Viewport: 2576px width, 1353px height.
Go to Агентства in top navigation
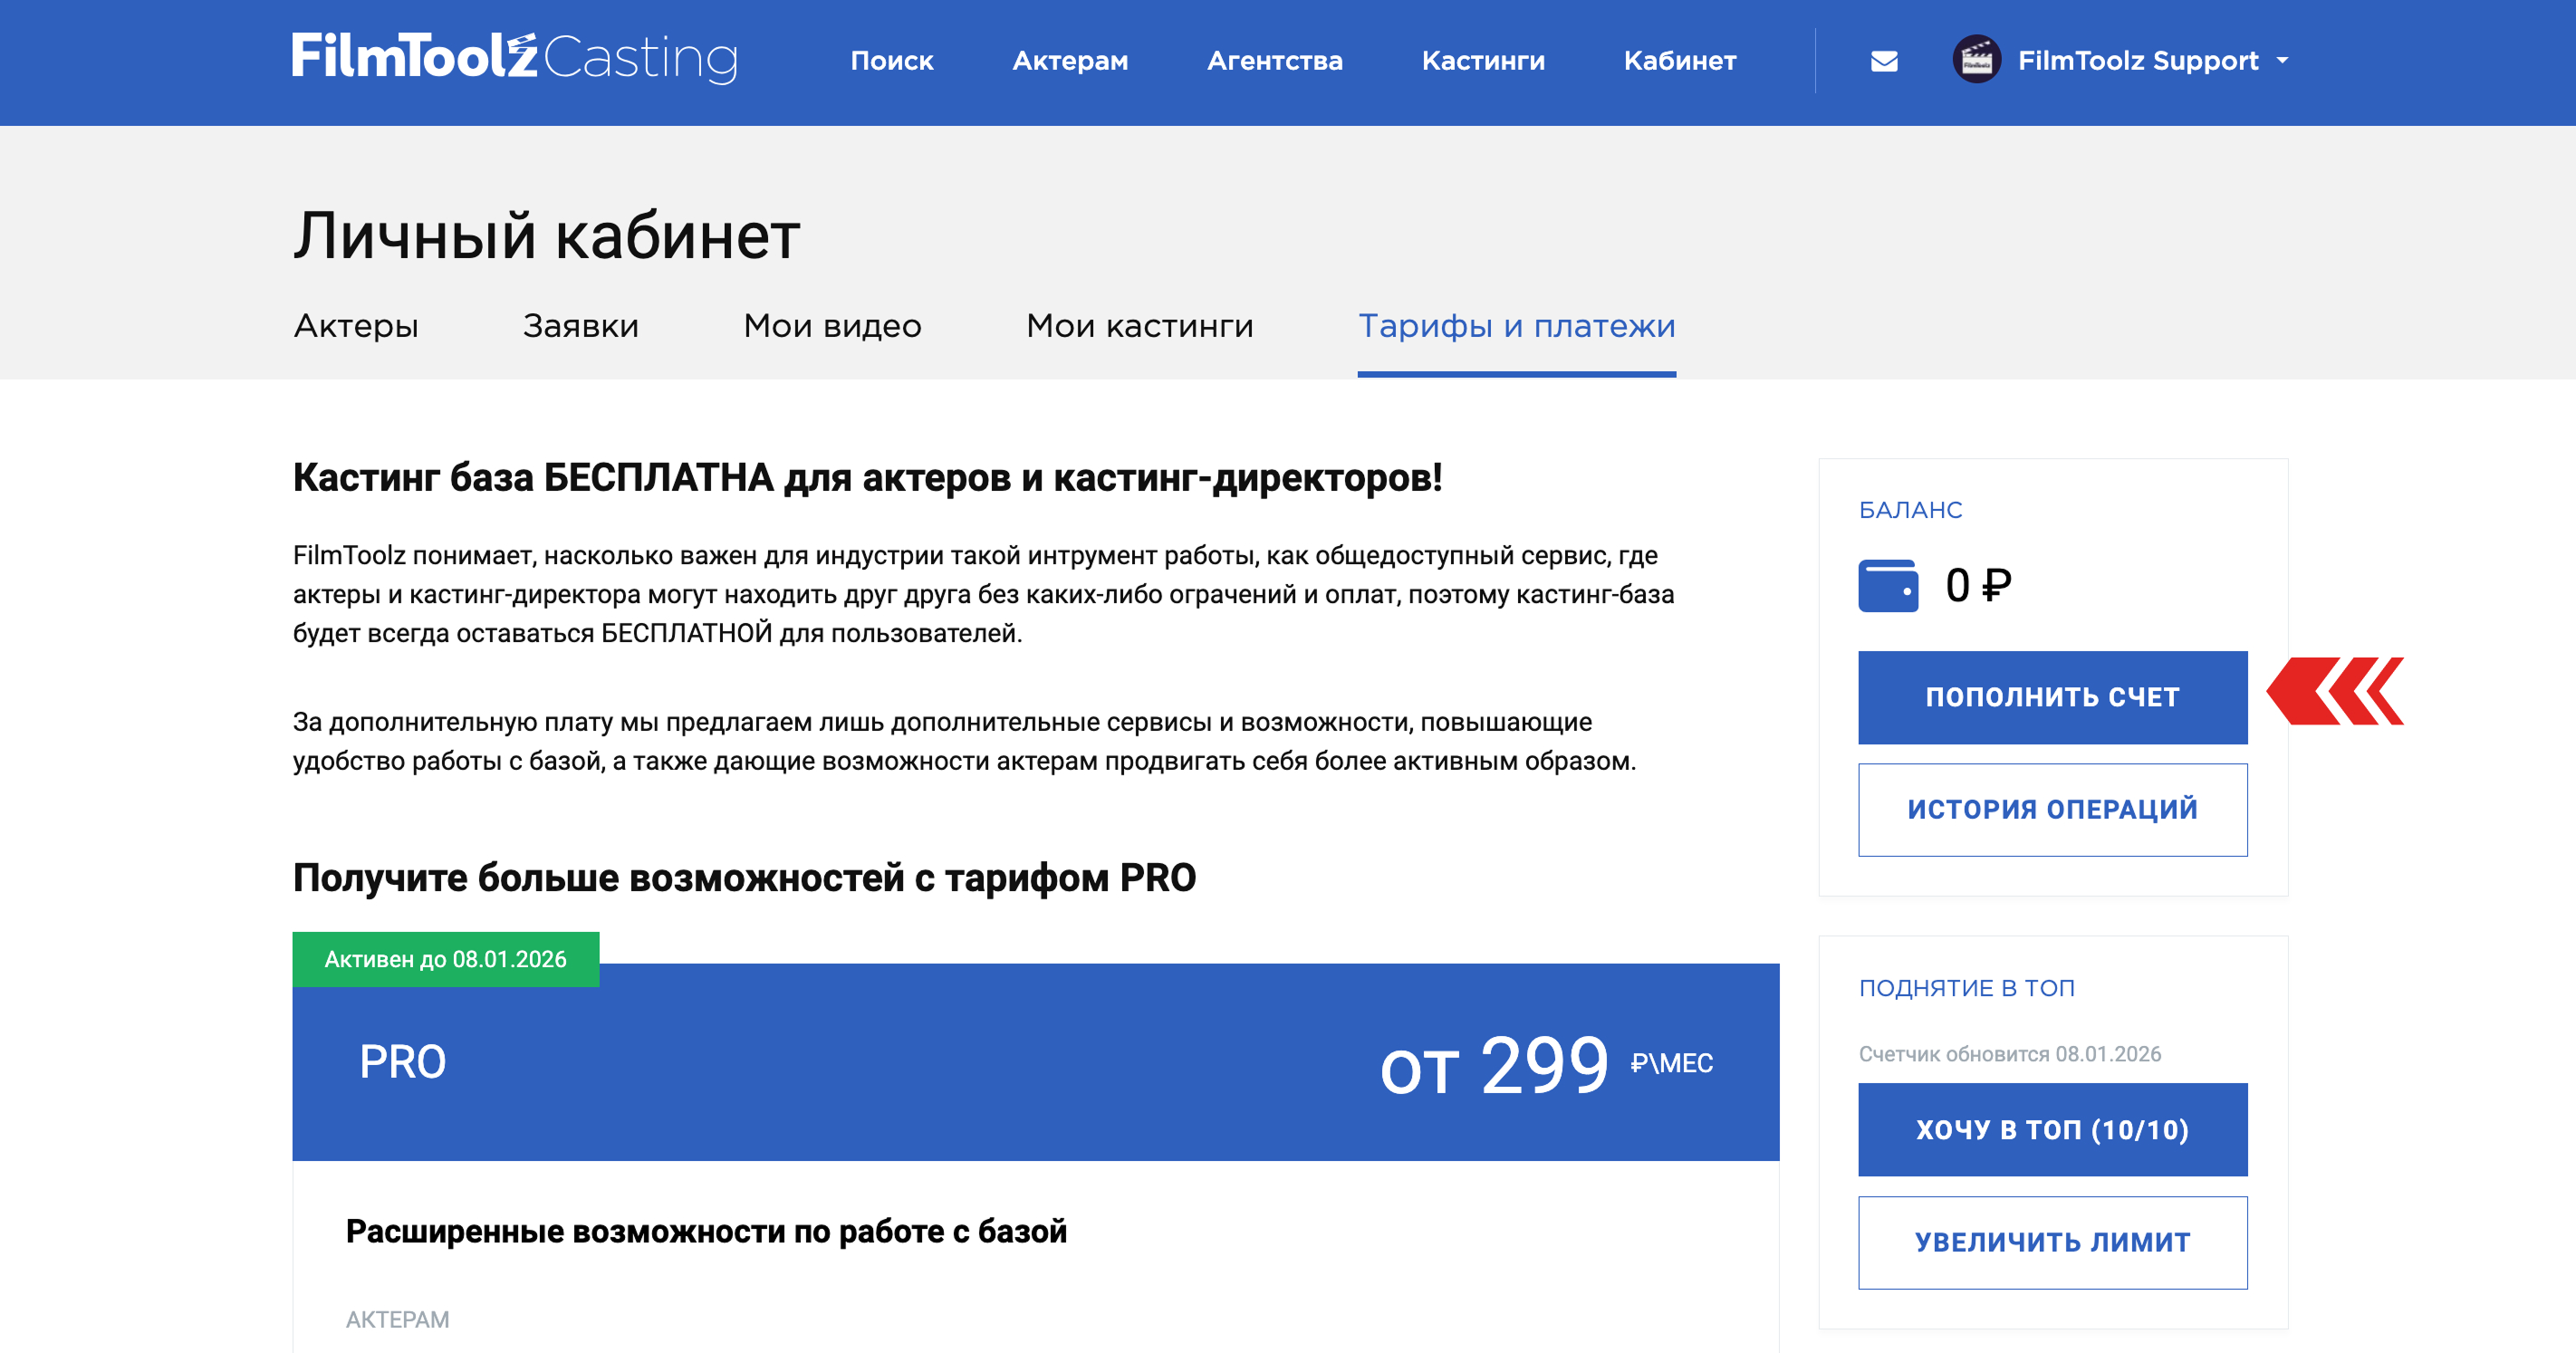(1274, 61)
